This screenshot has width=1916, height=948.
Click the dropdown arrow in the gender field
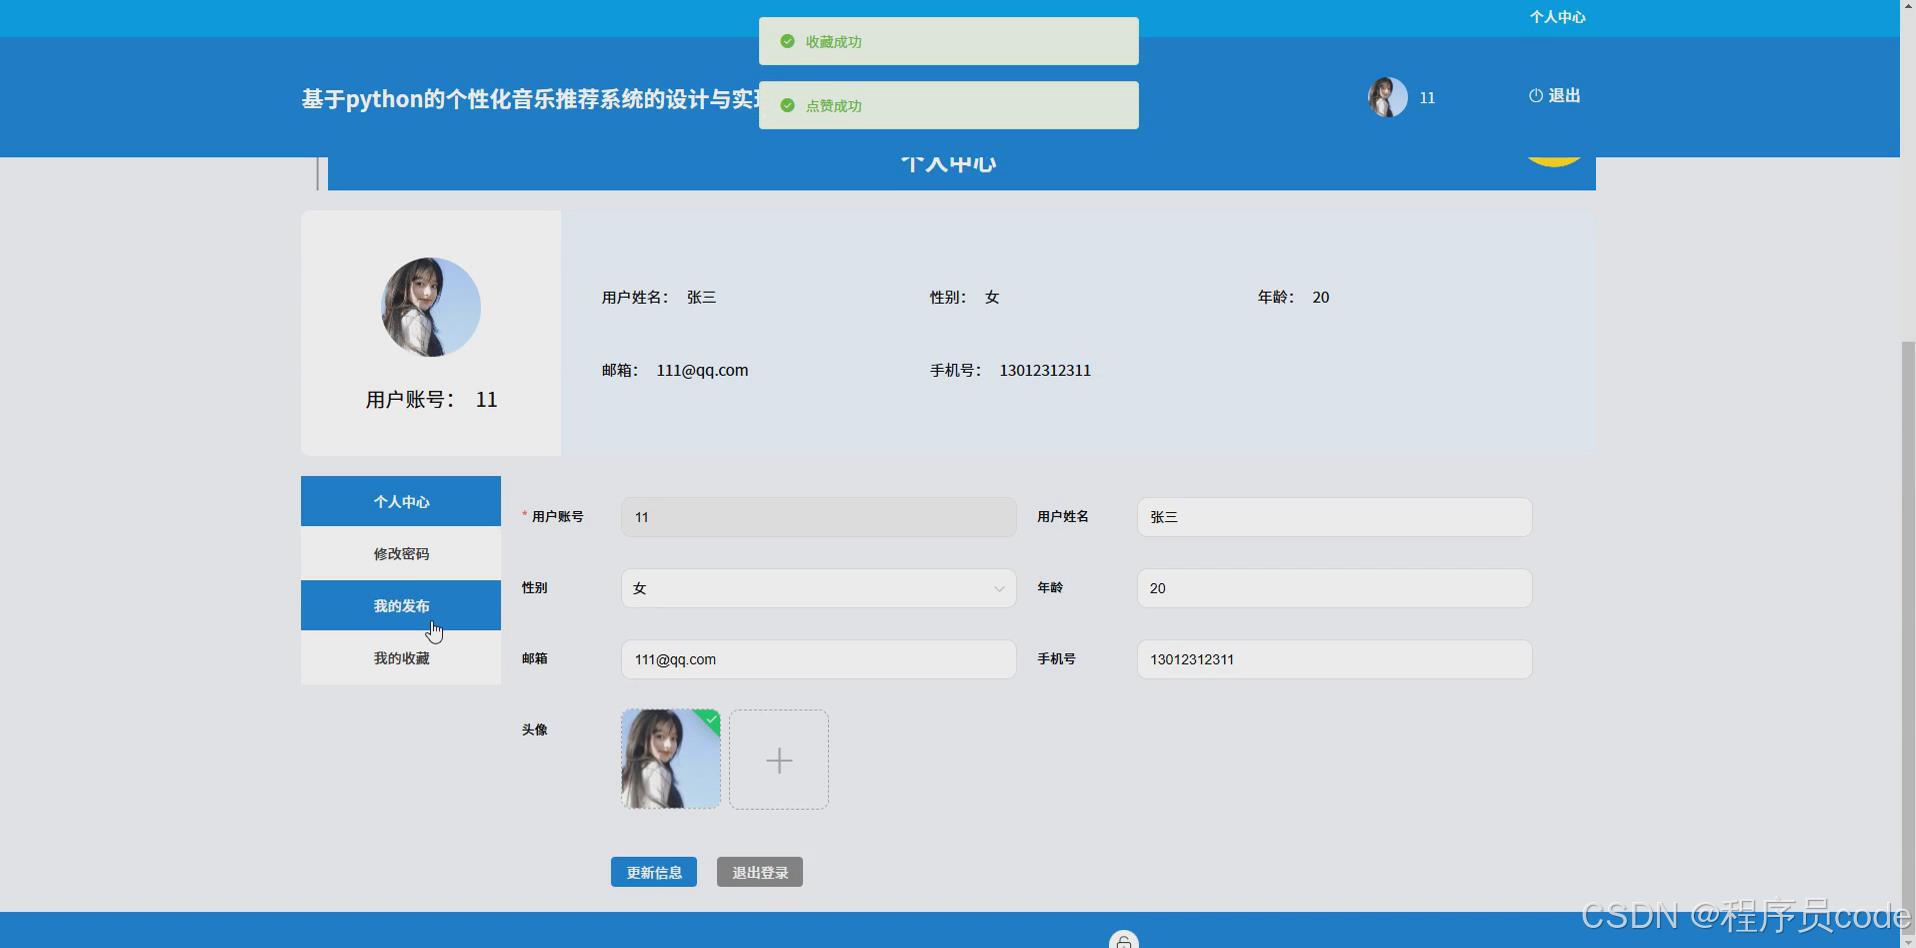point(999,589)
